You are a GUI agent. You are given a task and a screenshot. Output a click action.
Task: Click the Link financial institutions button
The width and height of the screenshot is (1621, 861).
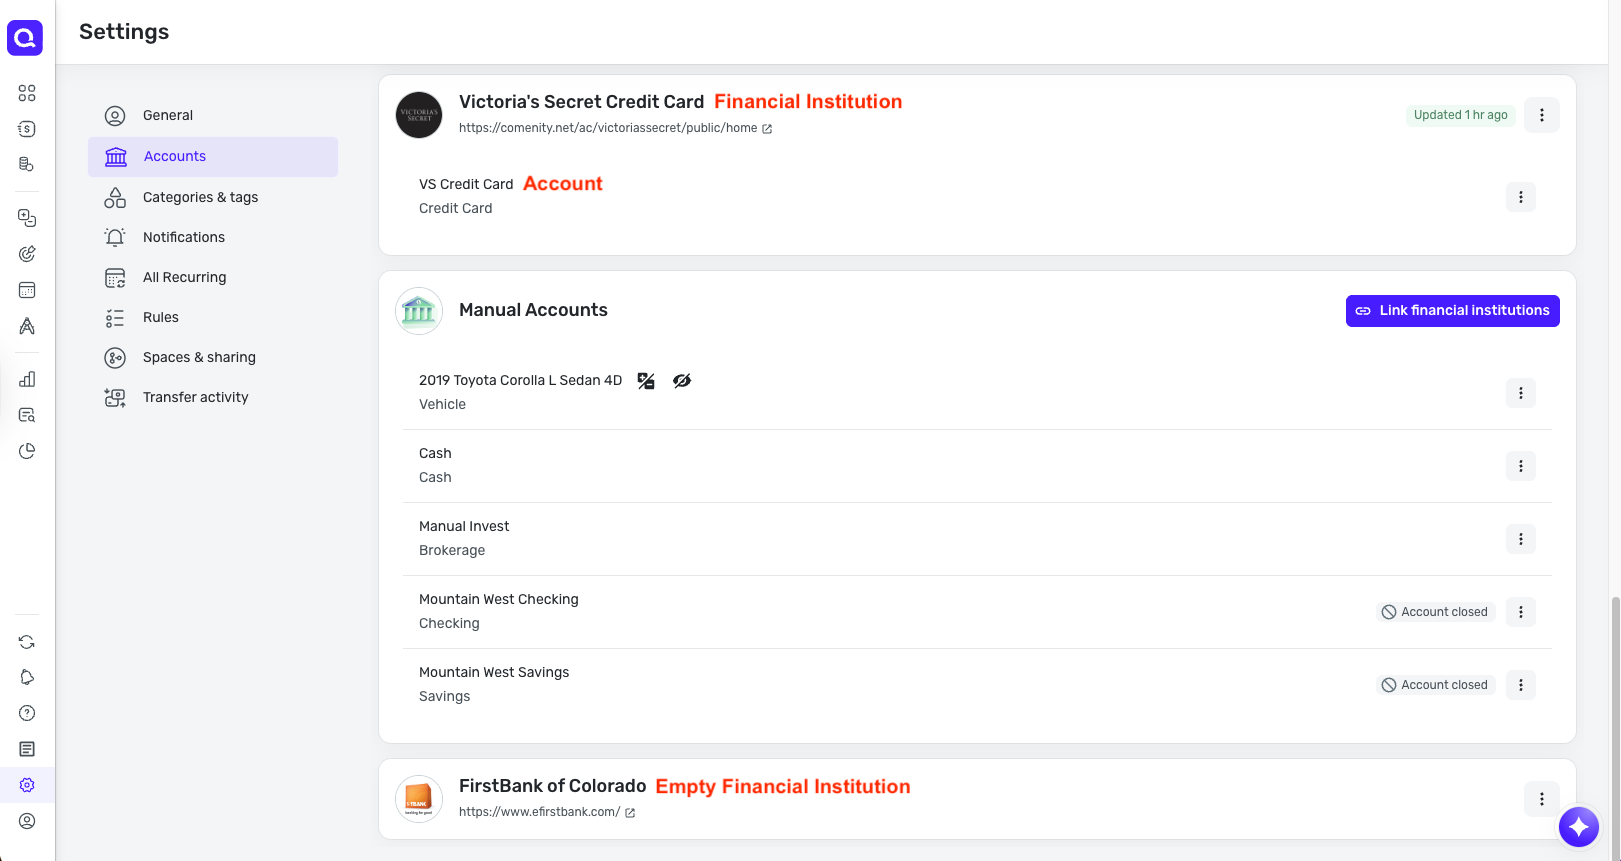pos(1452,311)
